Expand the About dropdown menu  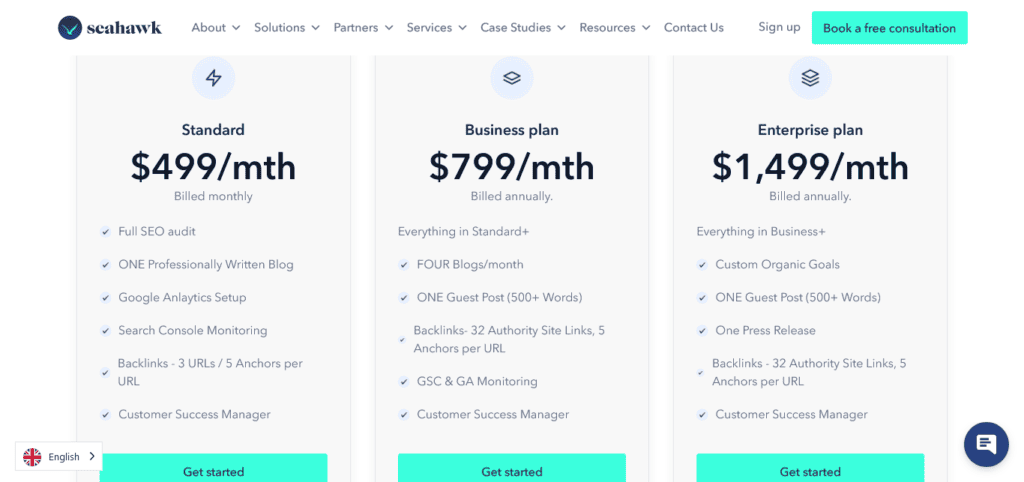[x=215, y=28]
